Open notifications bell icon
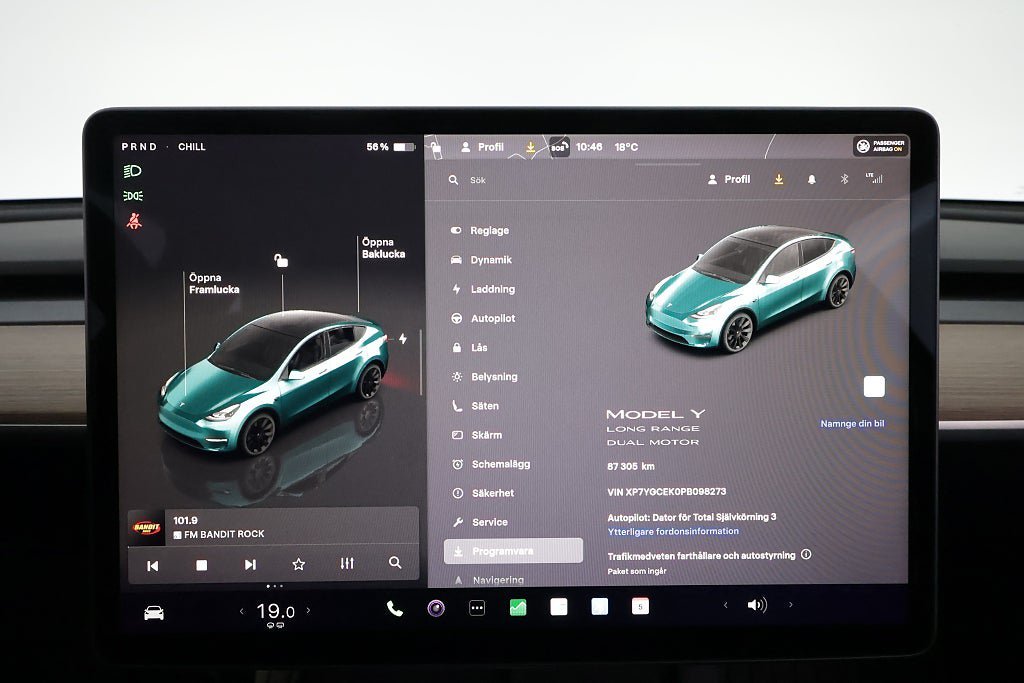The image size is (1024, 683). click(812, 179)
